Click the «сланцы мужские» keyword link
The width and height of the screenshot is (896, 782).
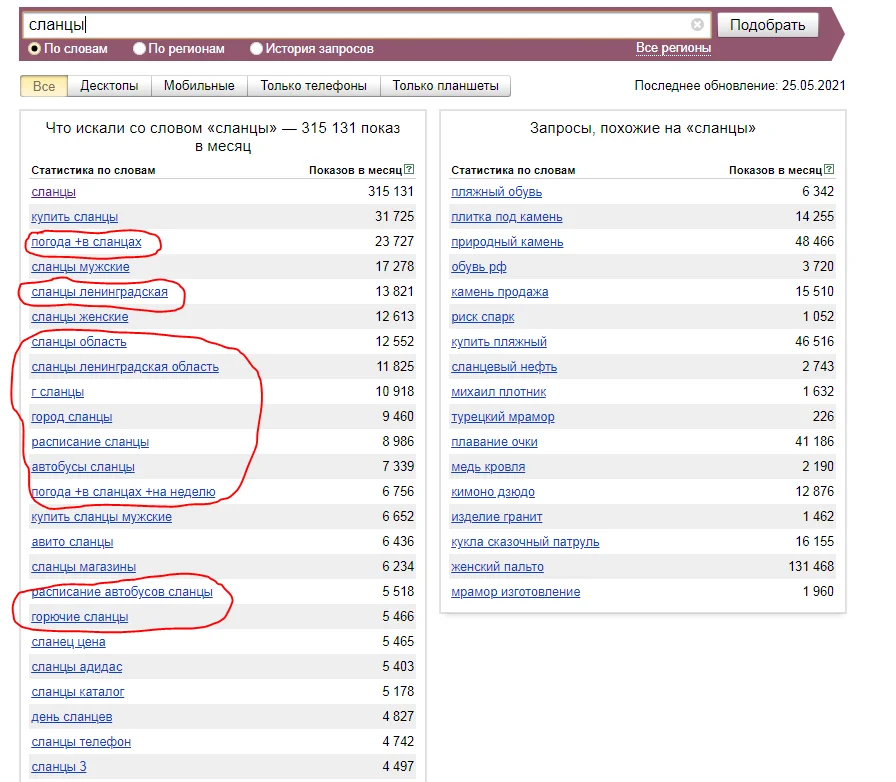click(x=80, y=267)
